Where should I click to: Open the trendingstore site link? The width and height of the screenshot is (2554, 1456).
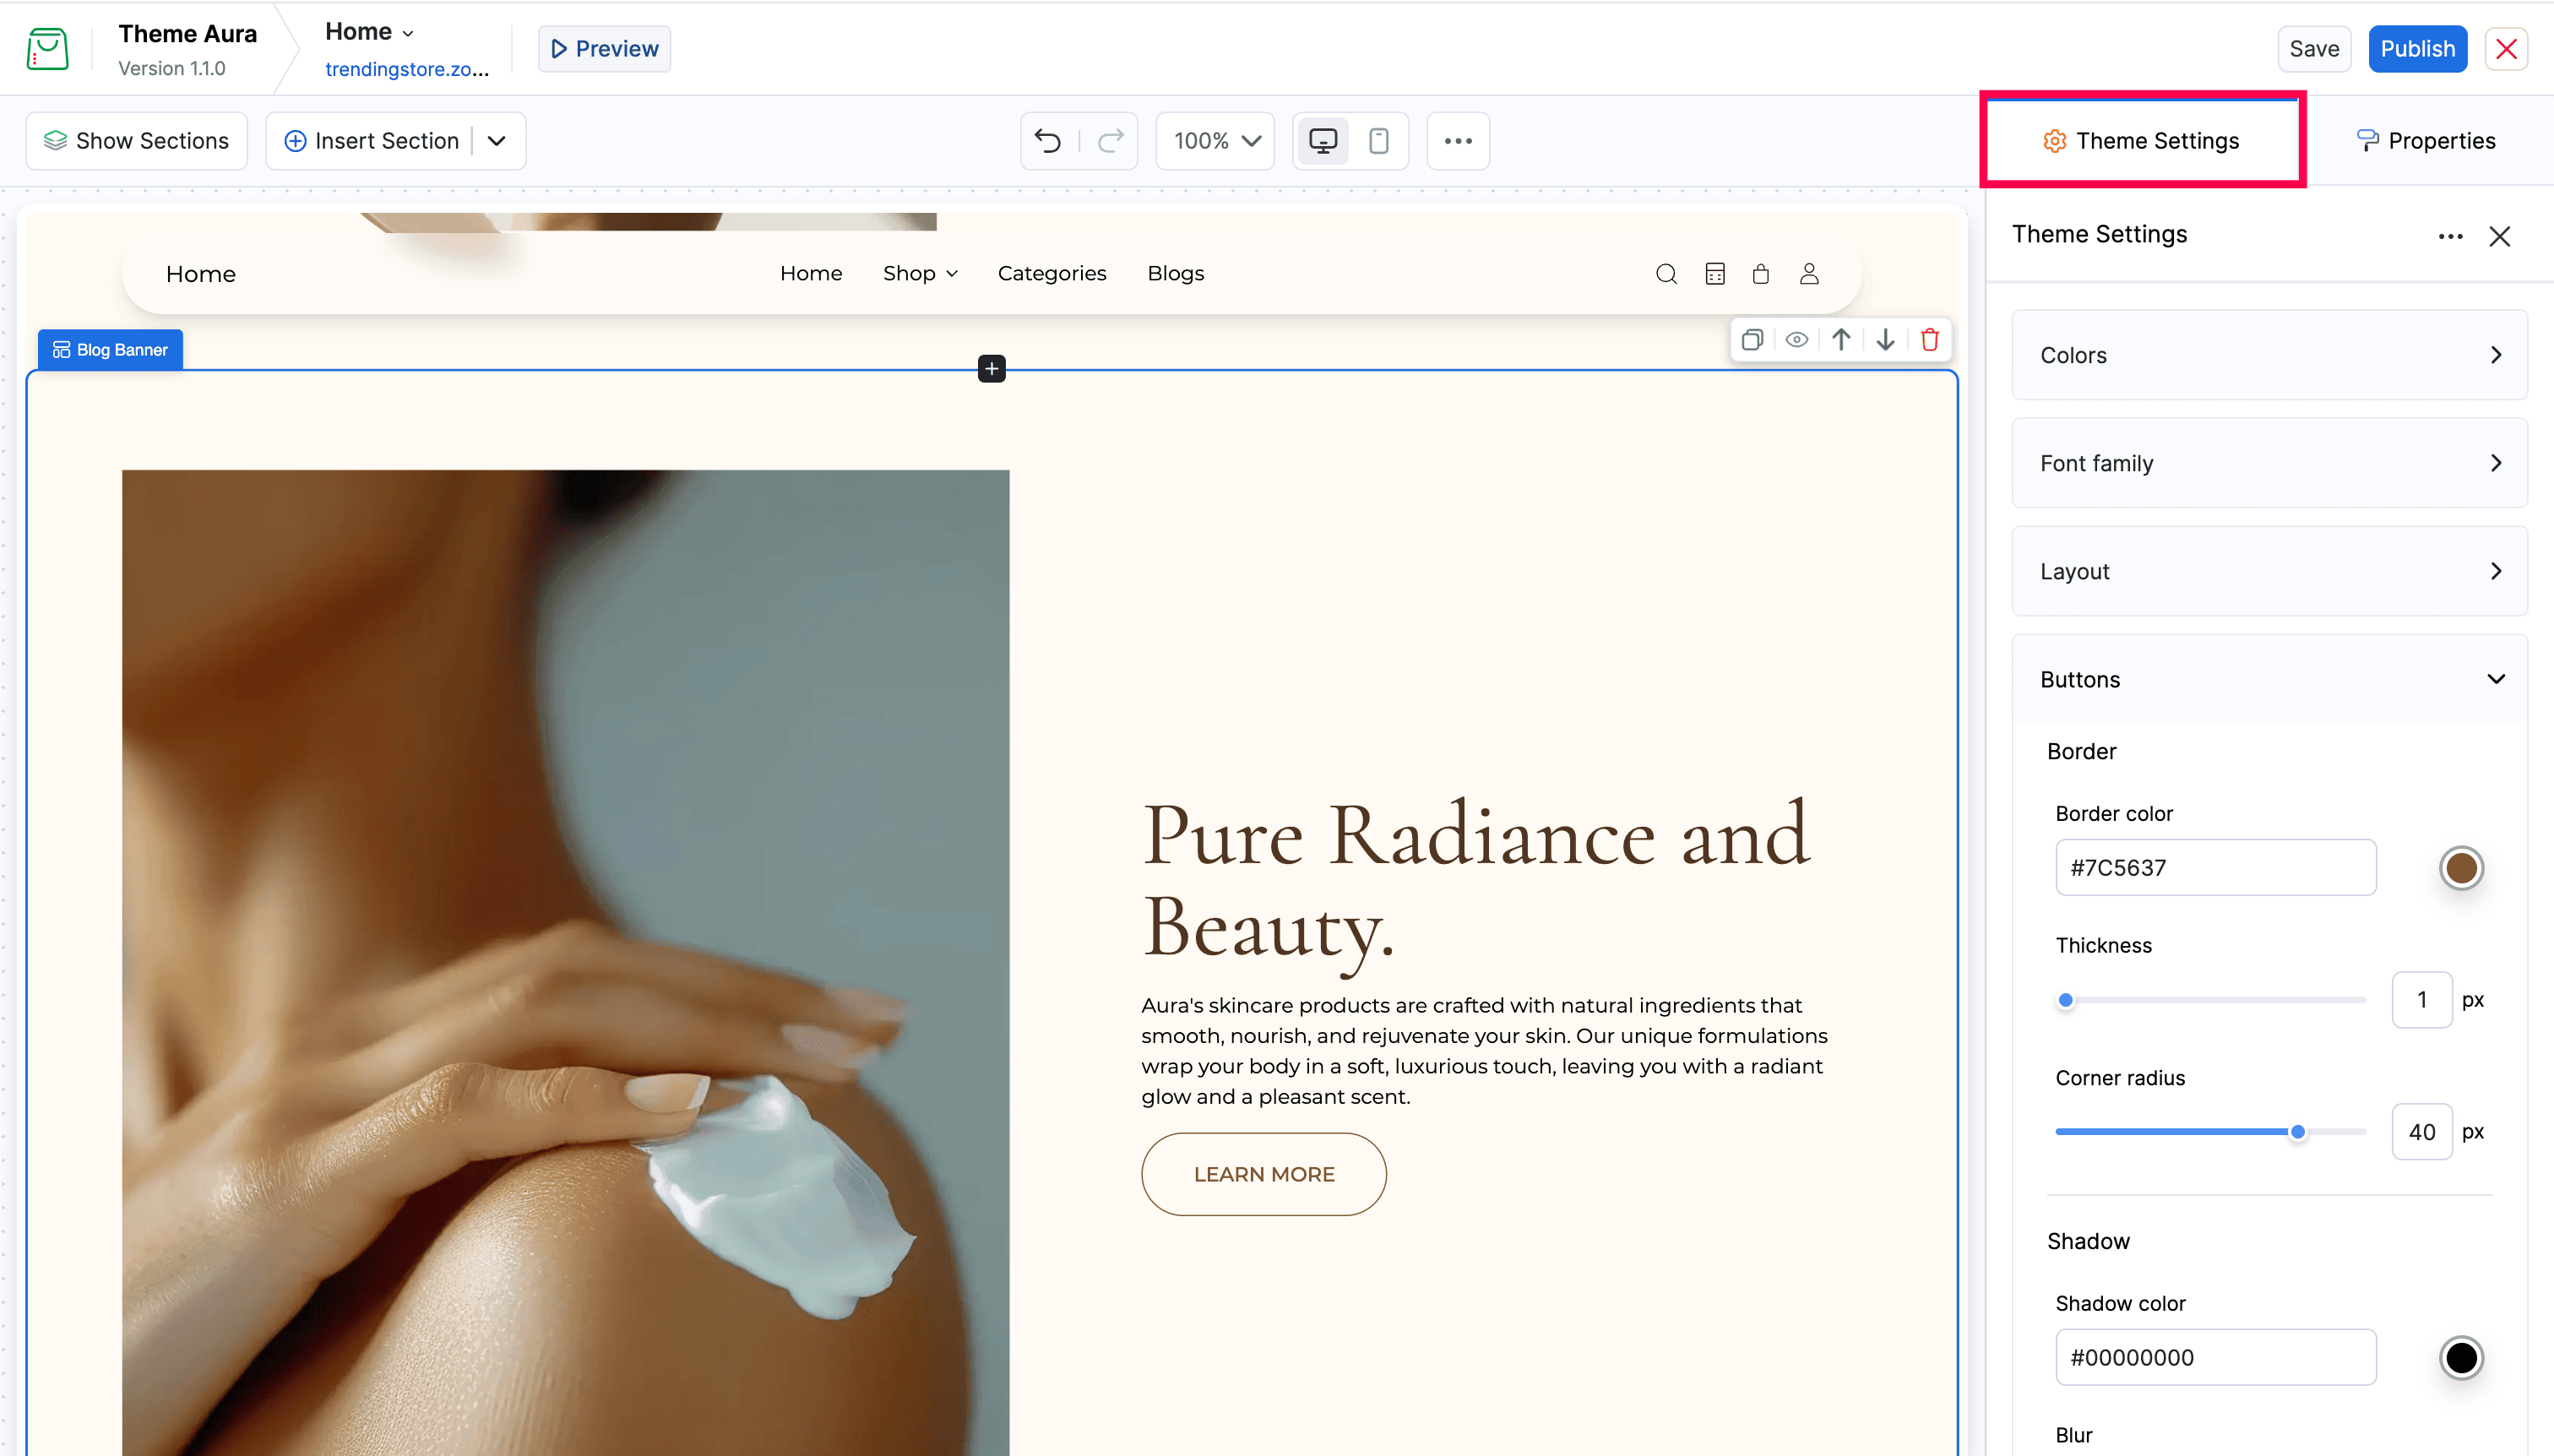407,69
